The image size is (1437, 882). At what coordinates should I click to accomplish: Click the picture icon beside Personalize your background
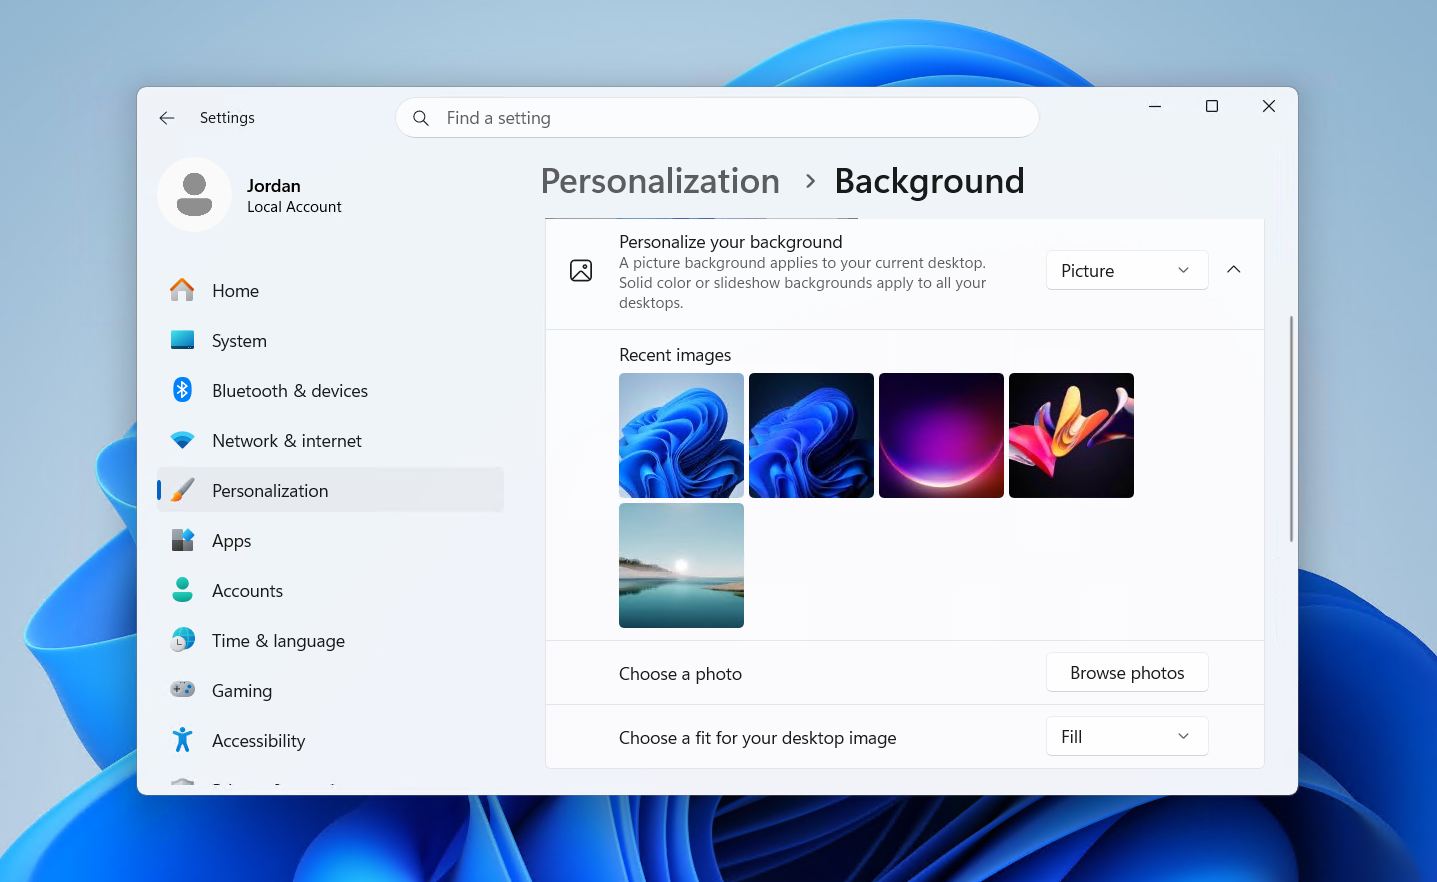pos(581,271)
